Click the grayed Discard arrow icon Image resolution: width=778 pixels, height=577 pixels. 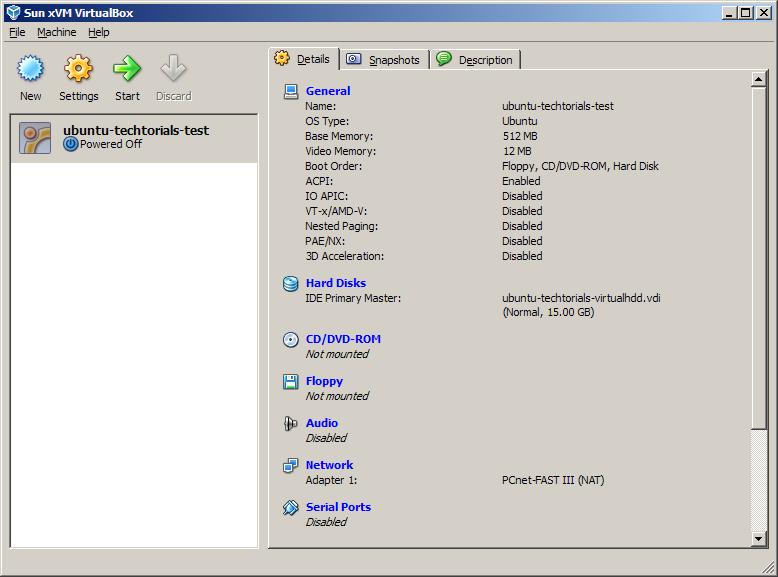(173, 68)
